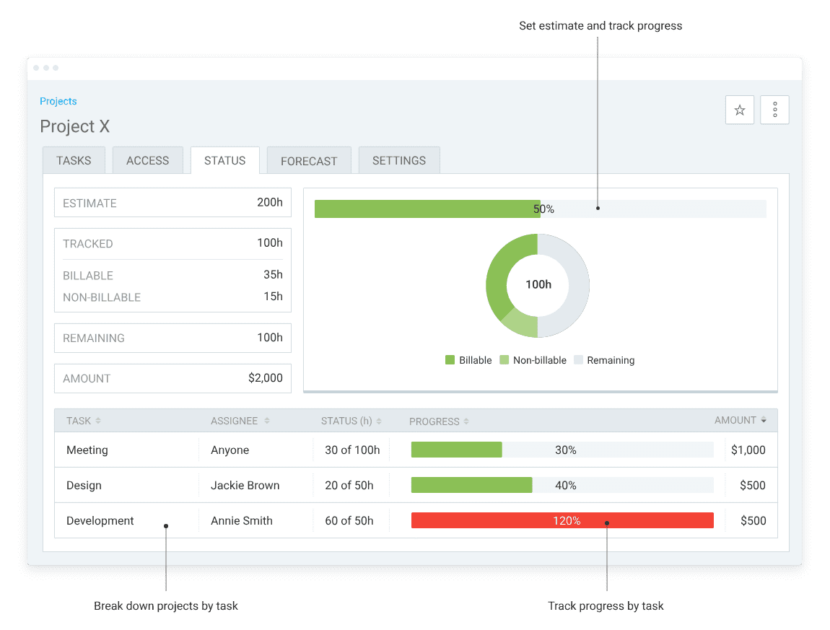Sort table by Amount column
This screenshot has width=830, height=630.
pyautogui.click(x=741, y=421)
